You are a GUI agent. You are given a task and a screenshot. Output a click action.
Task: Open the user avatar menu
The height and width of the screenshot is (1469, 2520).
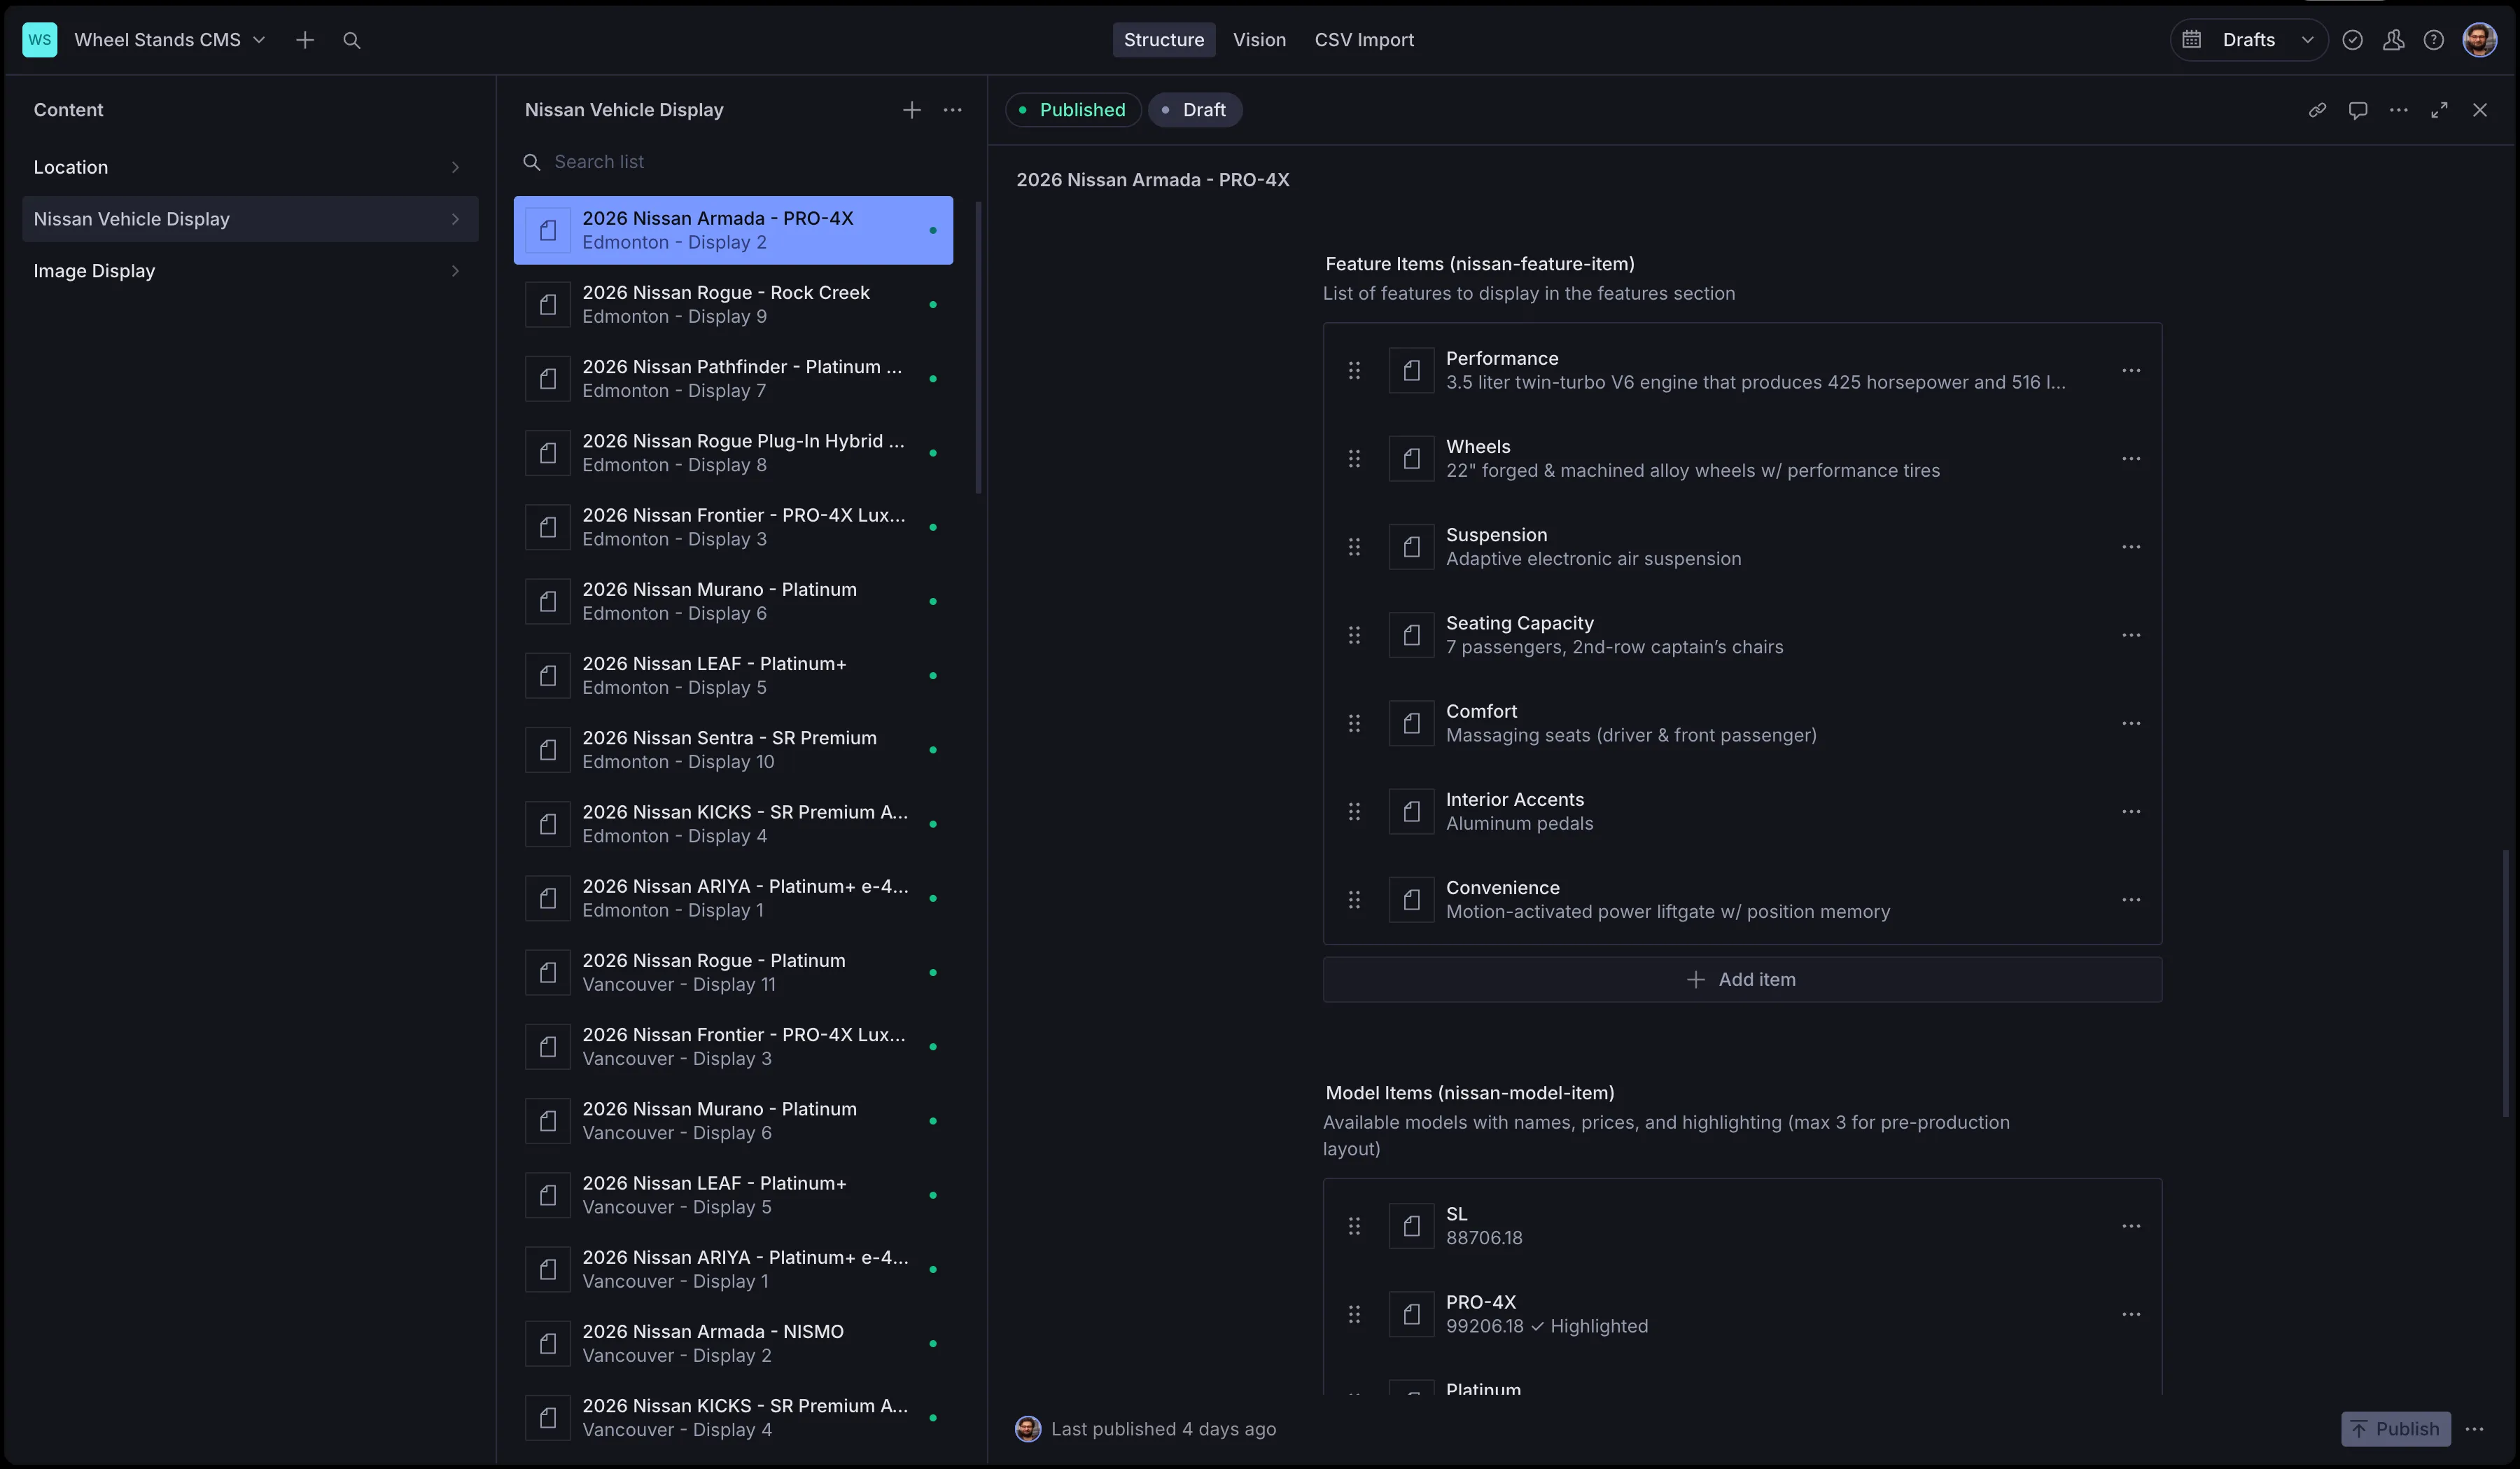click(x=2479, y=40)
